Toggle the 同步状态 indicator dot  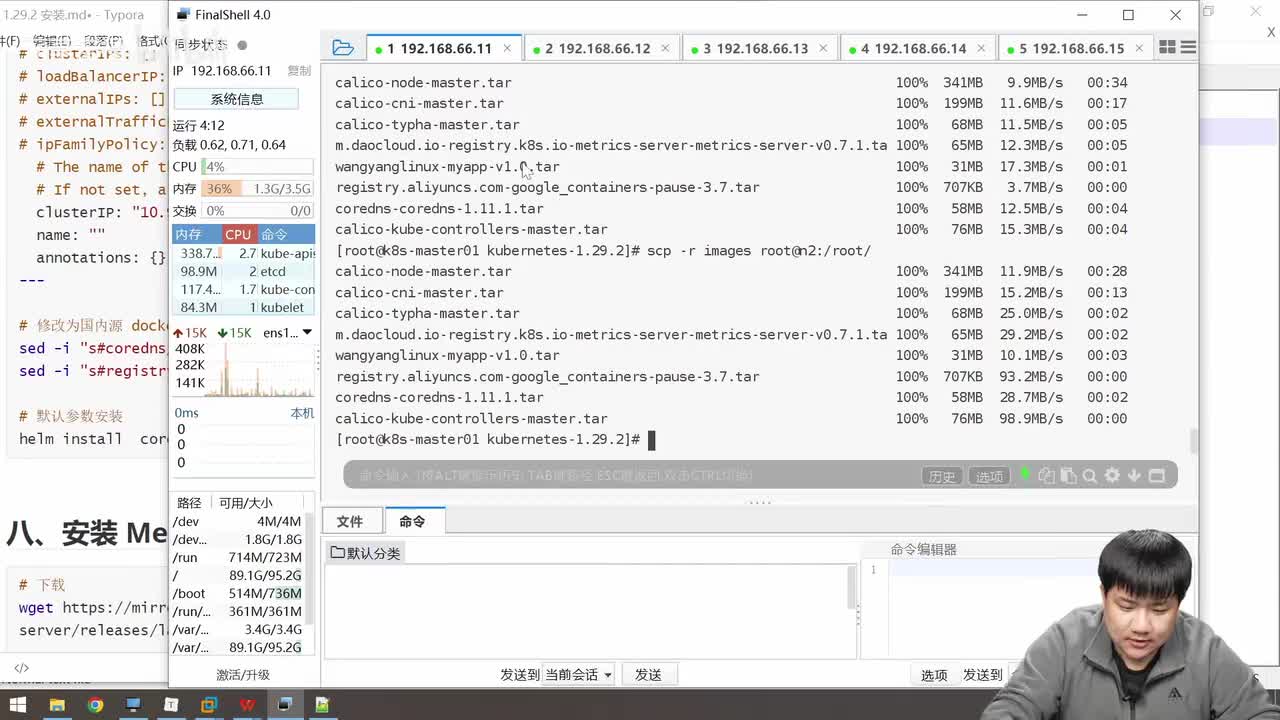pos(242,45)
